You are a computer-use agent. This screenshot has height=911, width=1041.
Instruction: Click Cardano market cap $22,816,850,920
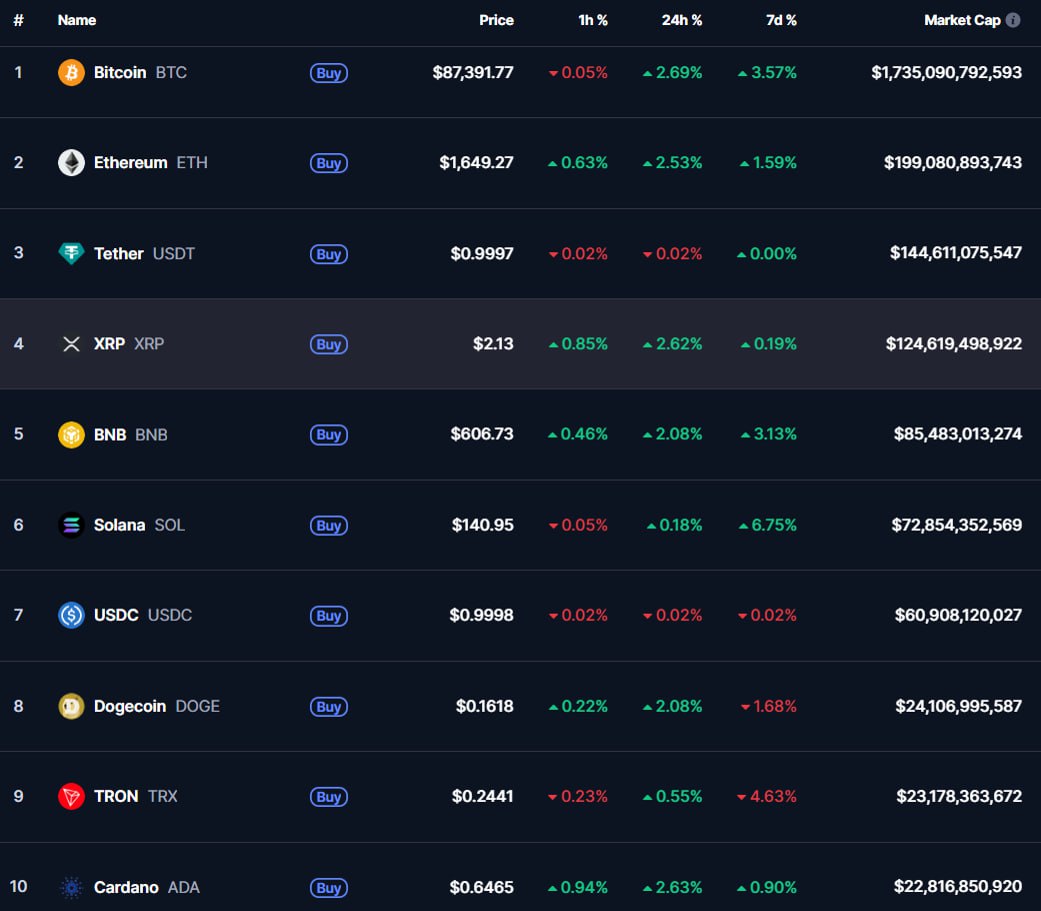958,887
